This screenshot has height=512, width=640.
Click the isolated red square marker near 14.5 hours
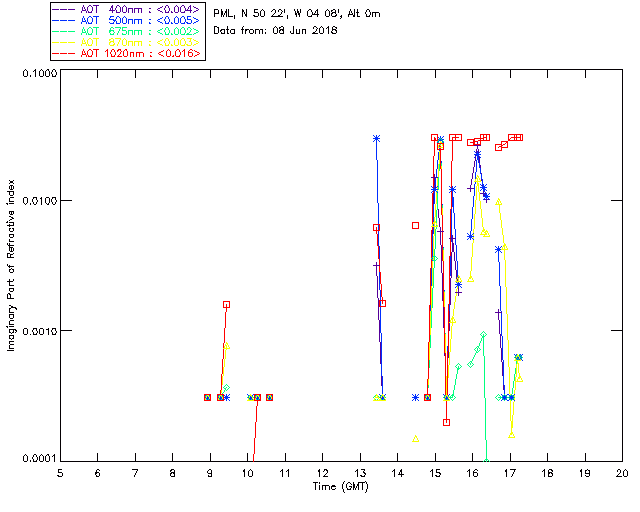point(415,225)
